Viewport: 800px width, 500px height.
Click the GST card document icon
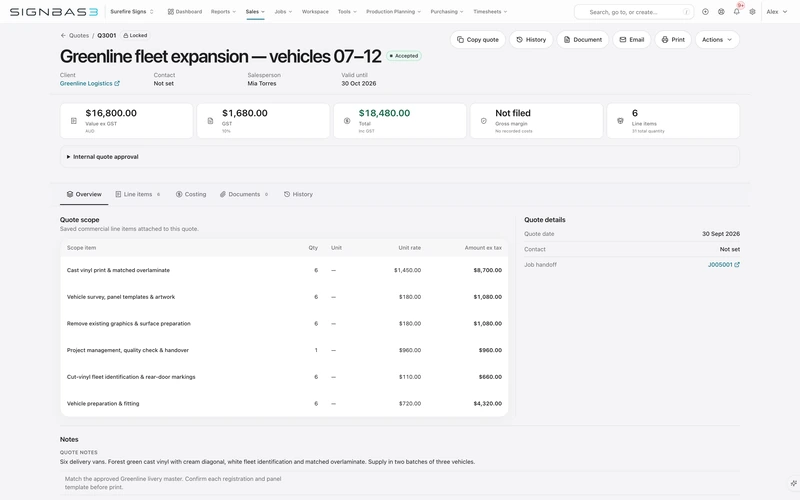tap(210, 121)
